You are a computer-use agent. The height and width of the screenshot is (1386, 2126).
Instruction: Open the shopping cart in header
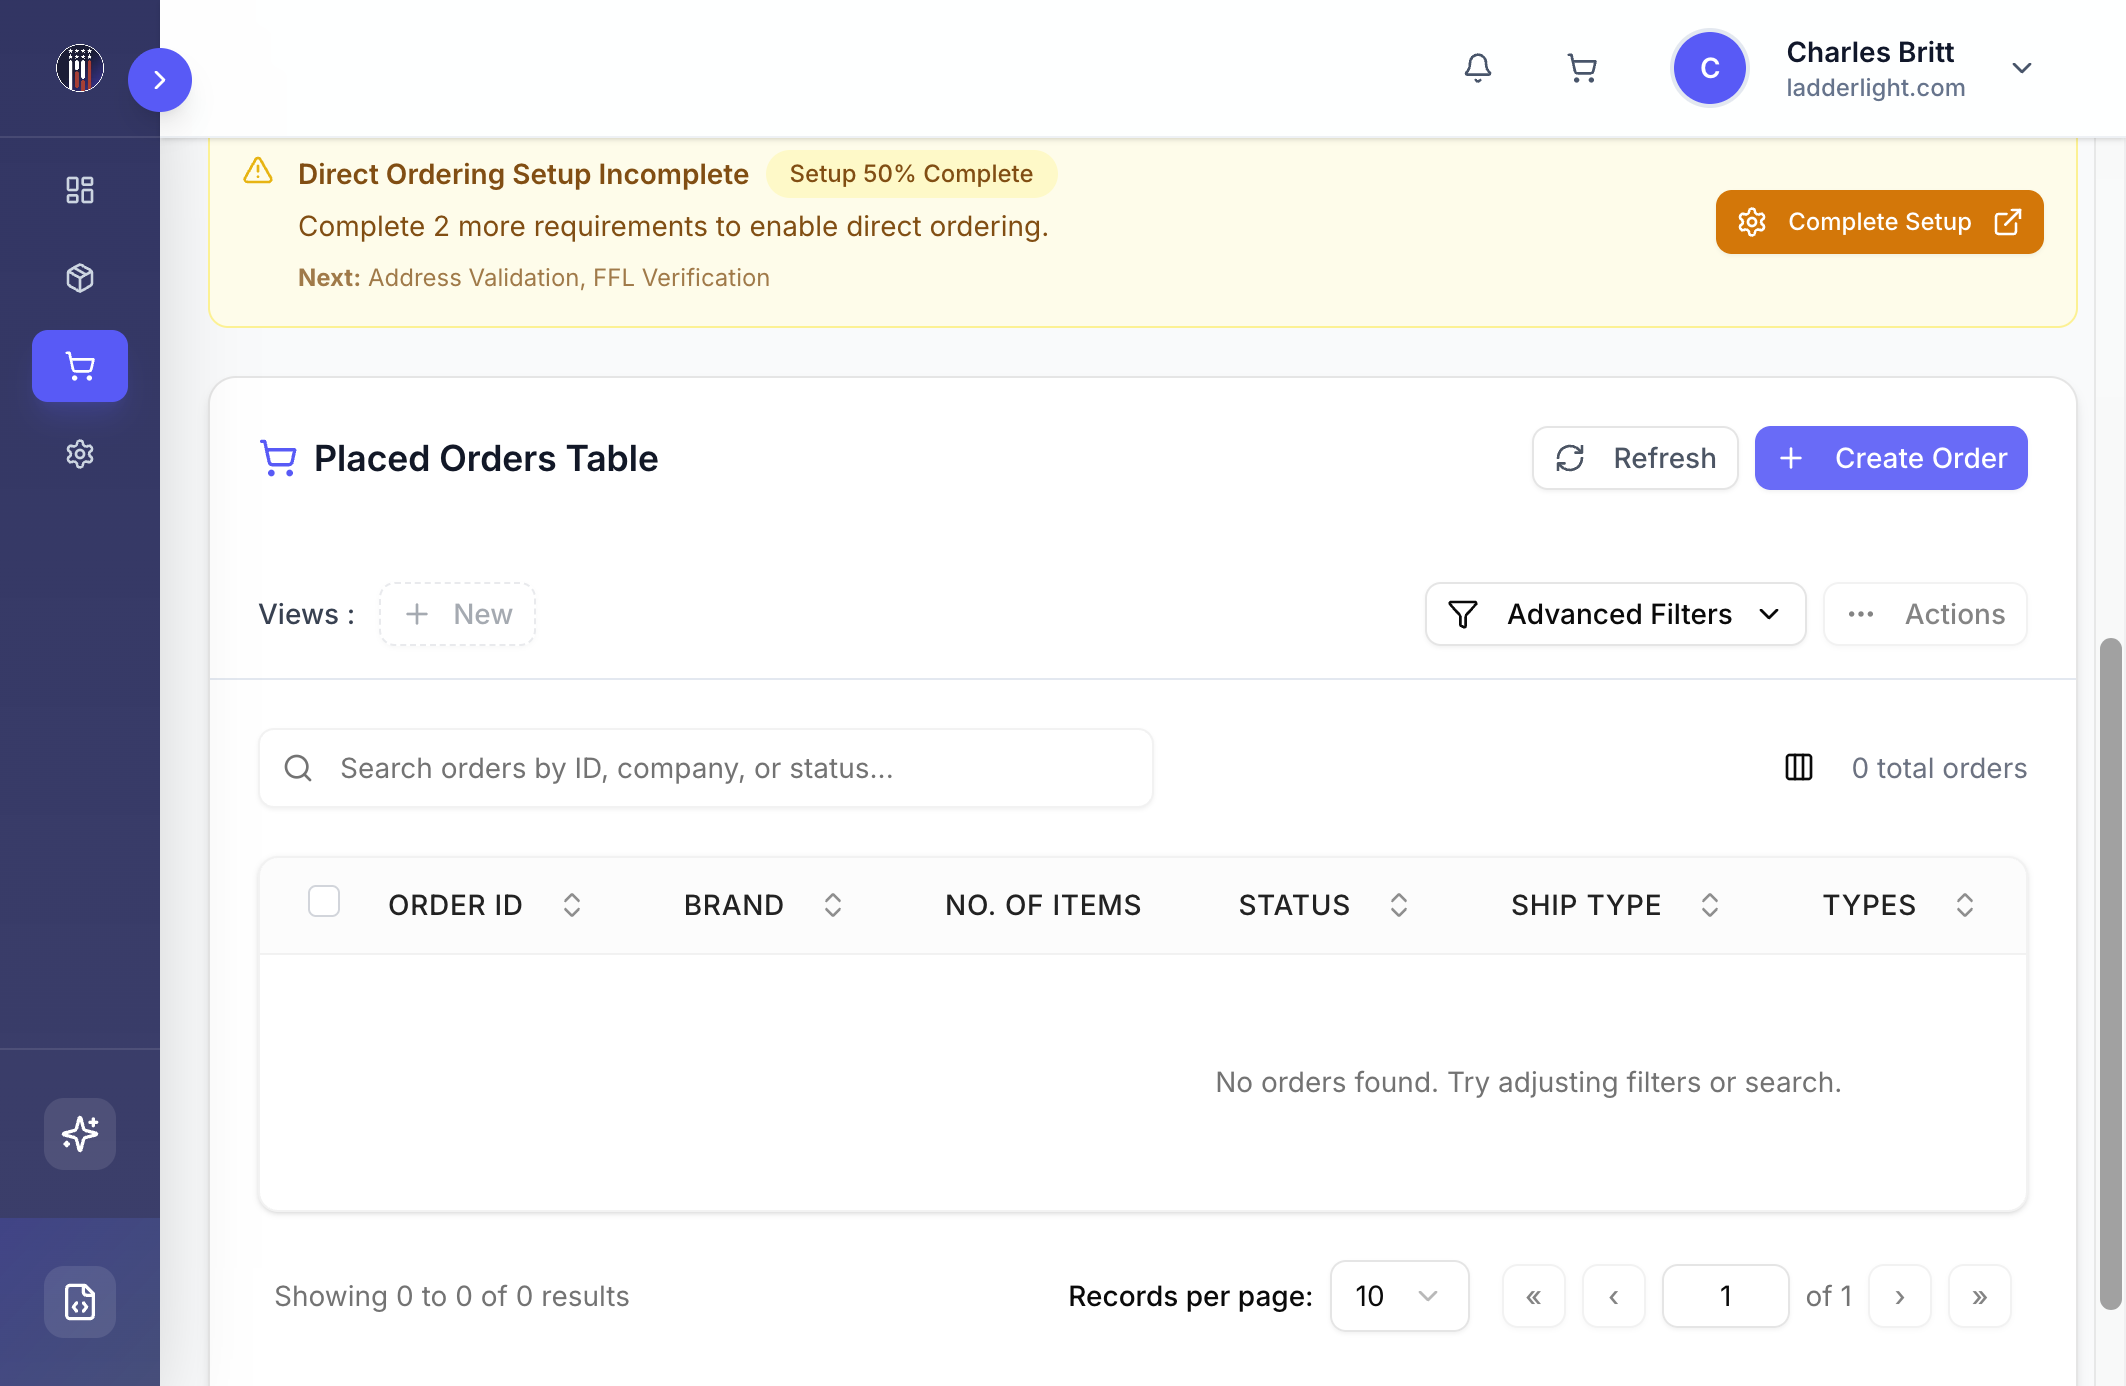coord(1582,68)
